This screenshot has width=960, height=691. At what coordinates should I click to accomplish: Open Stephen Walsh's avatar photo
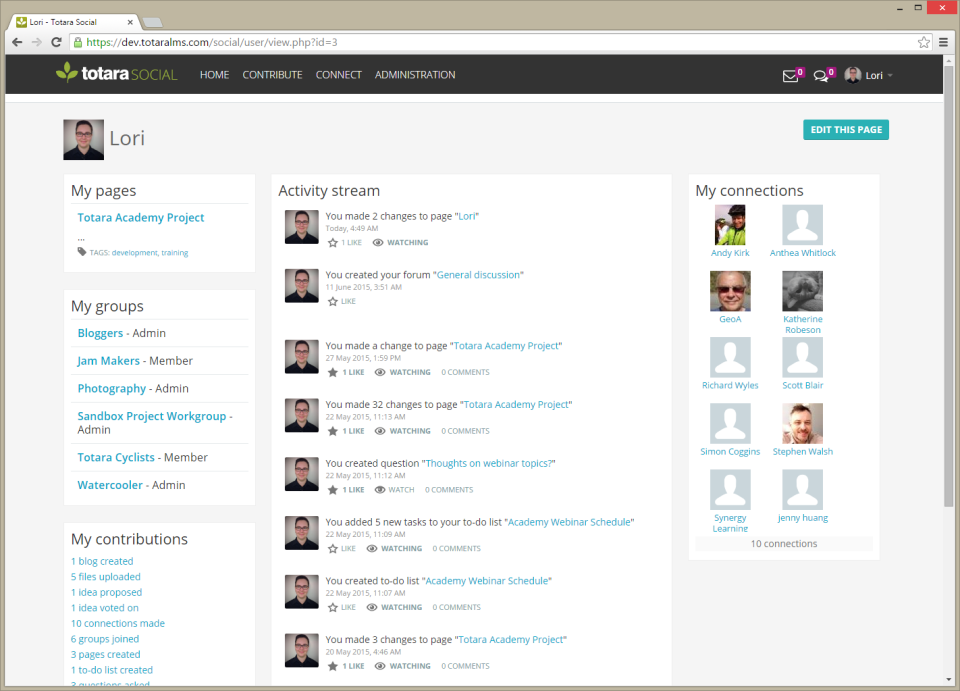tap(802, 423)
